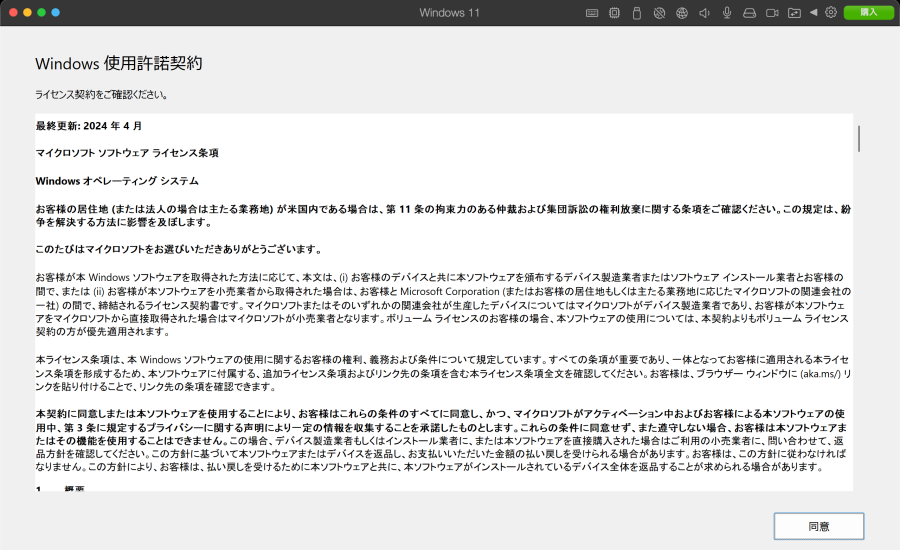Open the shared folder icon
900x550 pixels.
point(794,13)
